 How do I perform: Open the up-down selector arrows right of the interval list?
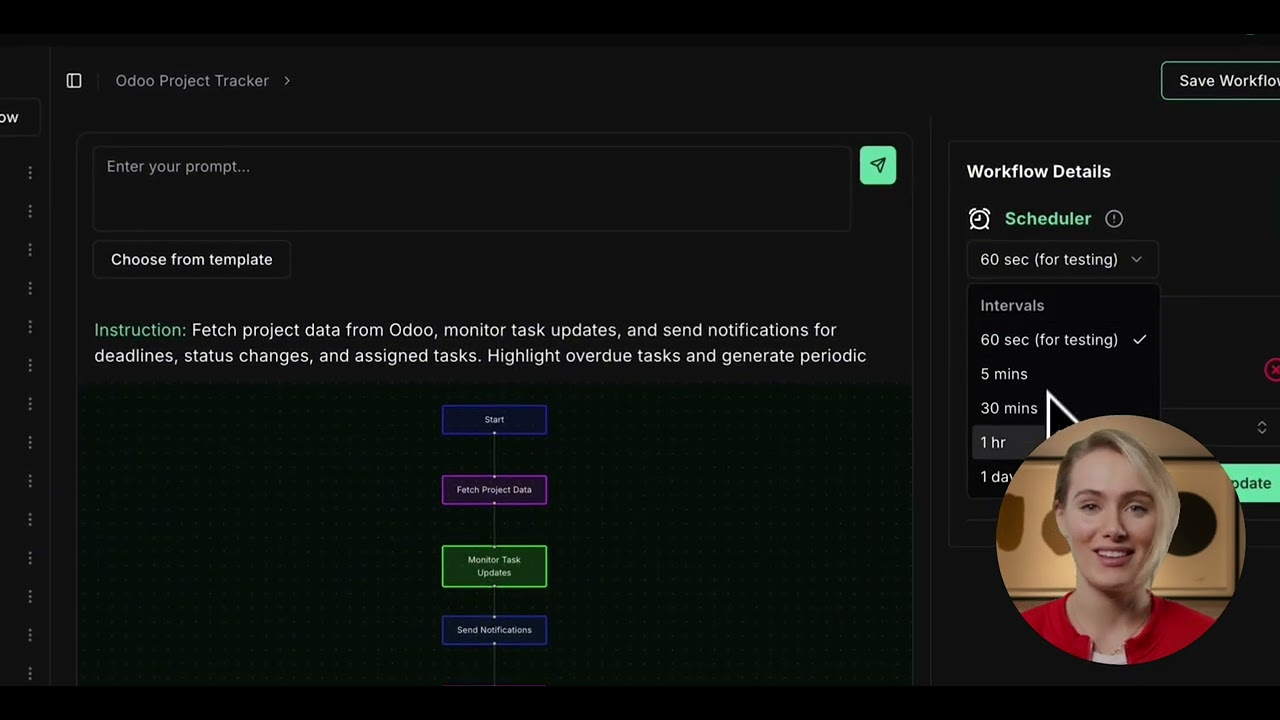(x=1262, y=428)
